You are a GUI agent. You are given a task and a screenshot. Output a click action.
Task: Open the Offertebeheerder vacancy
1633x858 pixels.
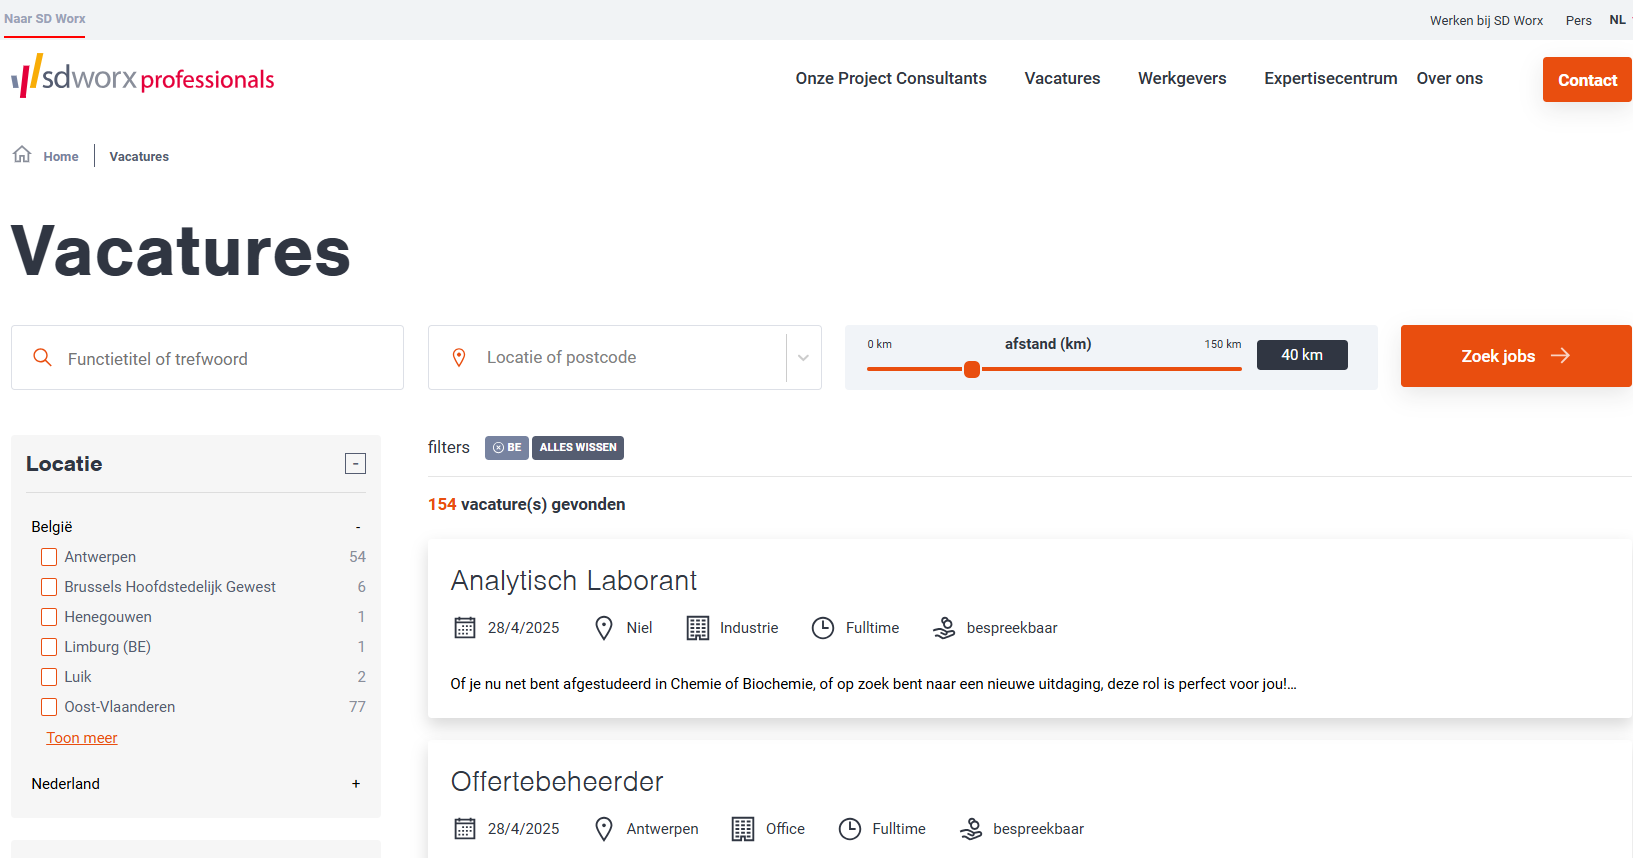tap(557, 781)
